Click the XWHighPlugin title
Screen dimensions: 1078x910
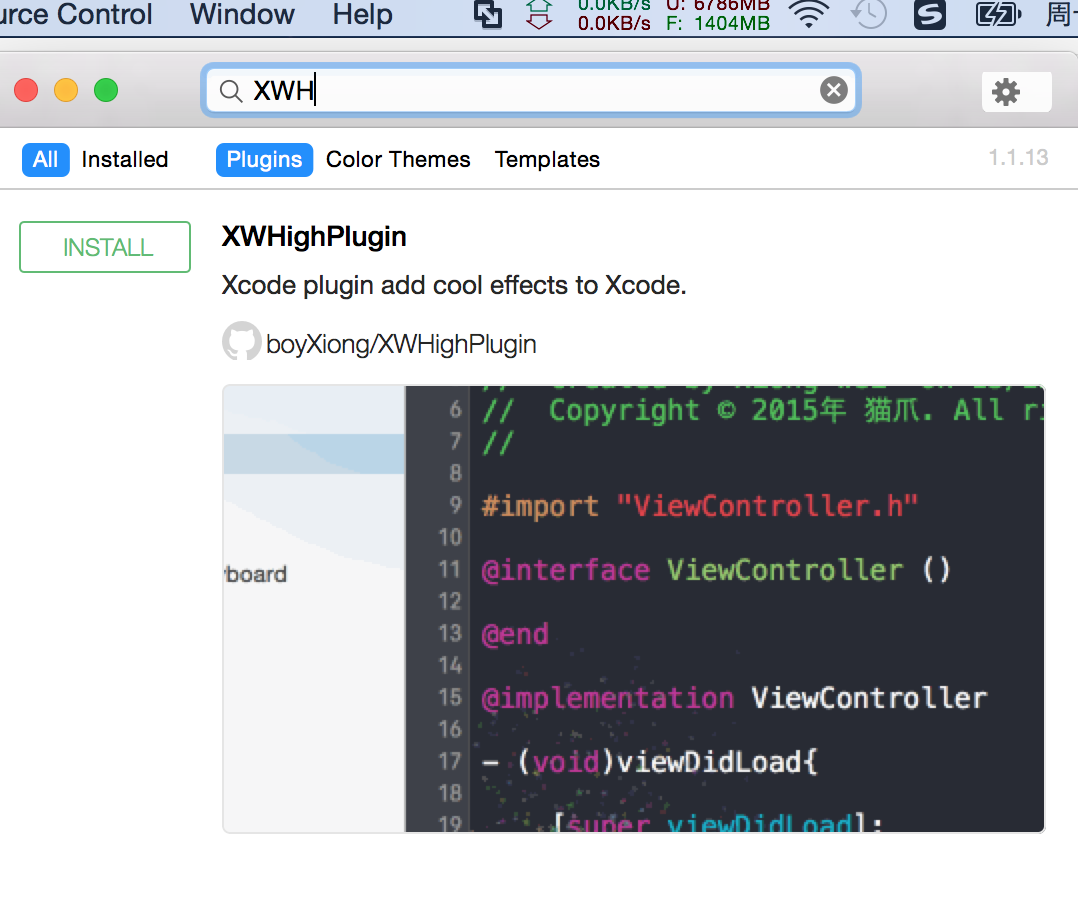coord(314,236)
